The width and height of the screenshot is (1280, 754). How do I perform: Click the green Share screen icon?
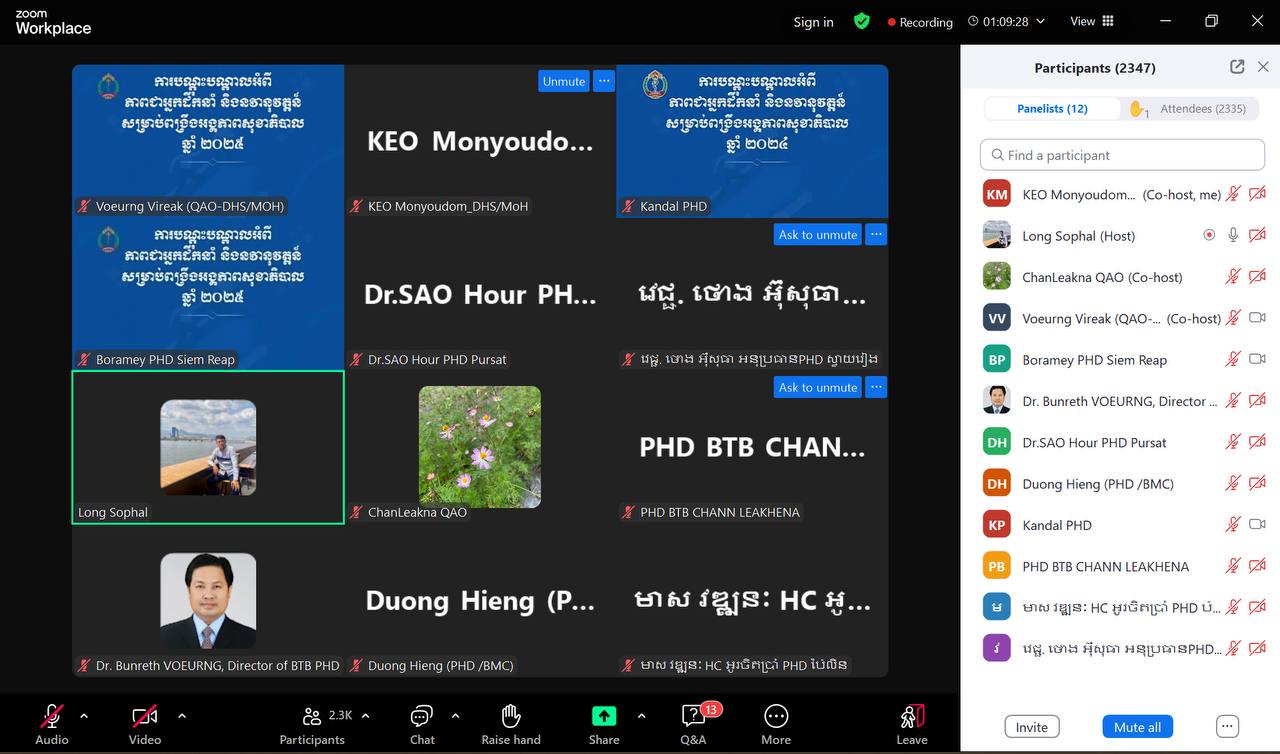click(x=604, y=716)
